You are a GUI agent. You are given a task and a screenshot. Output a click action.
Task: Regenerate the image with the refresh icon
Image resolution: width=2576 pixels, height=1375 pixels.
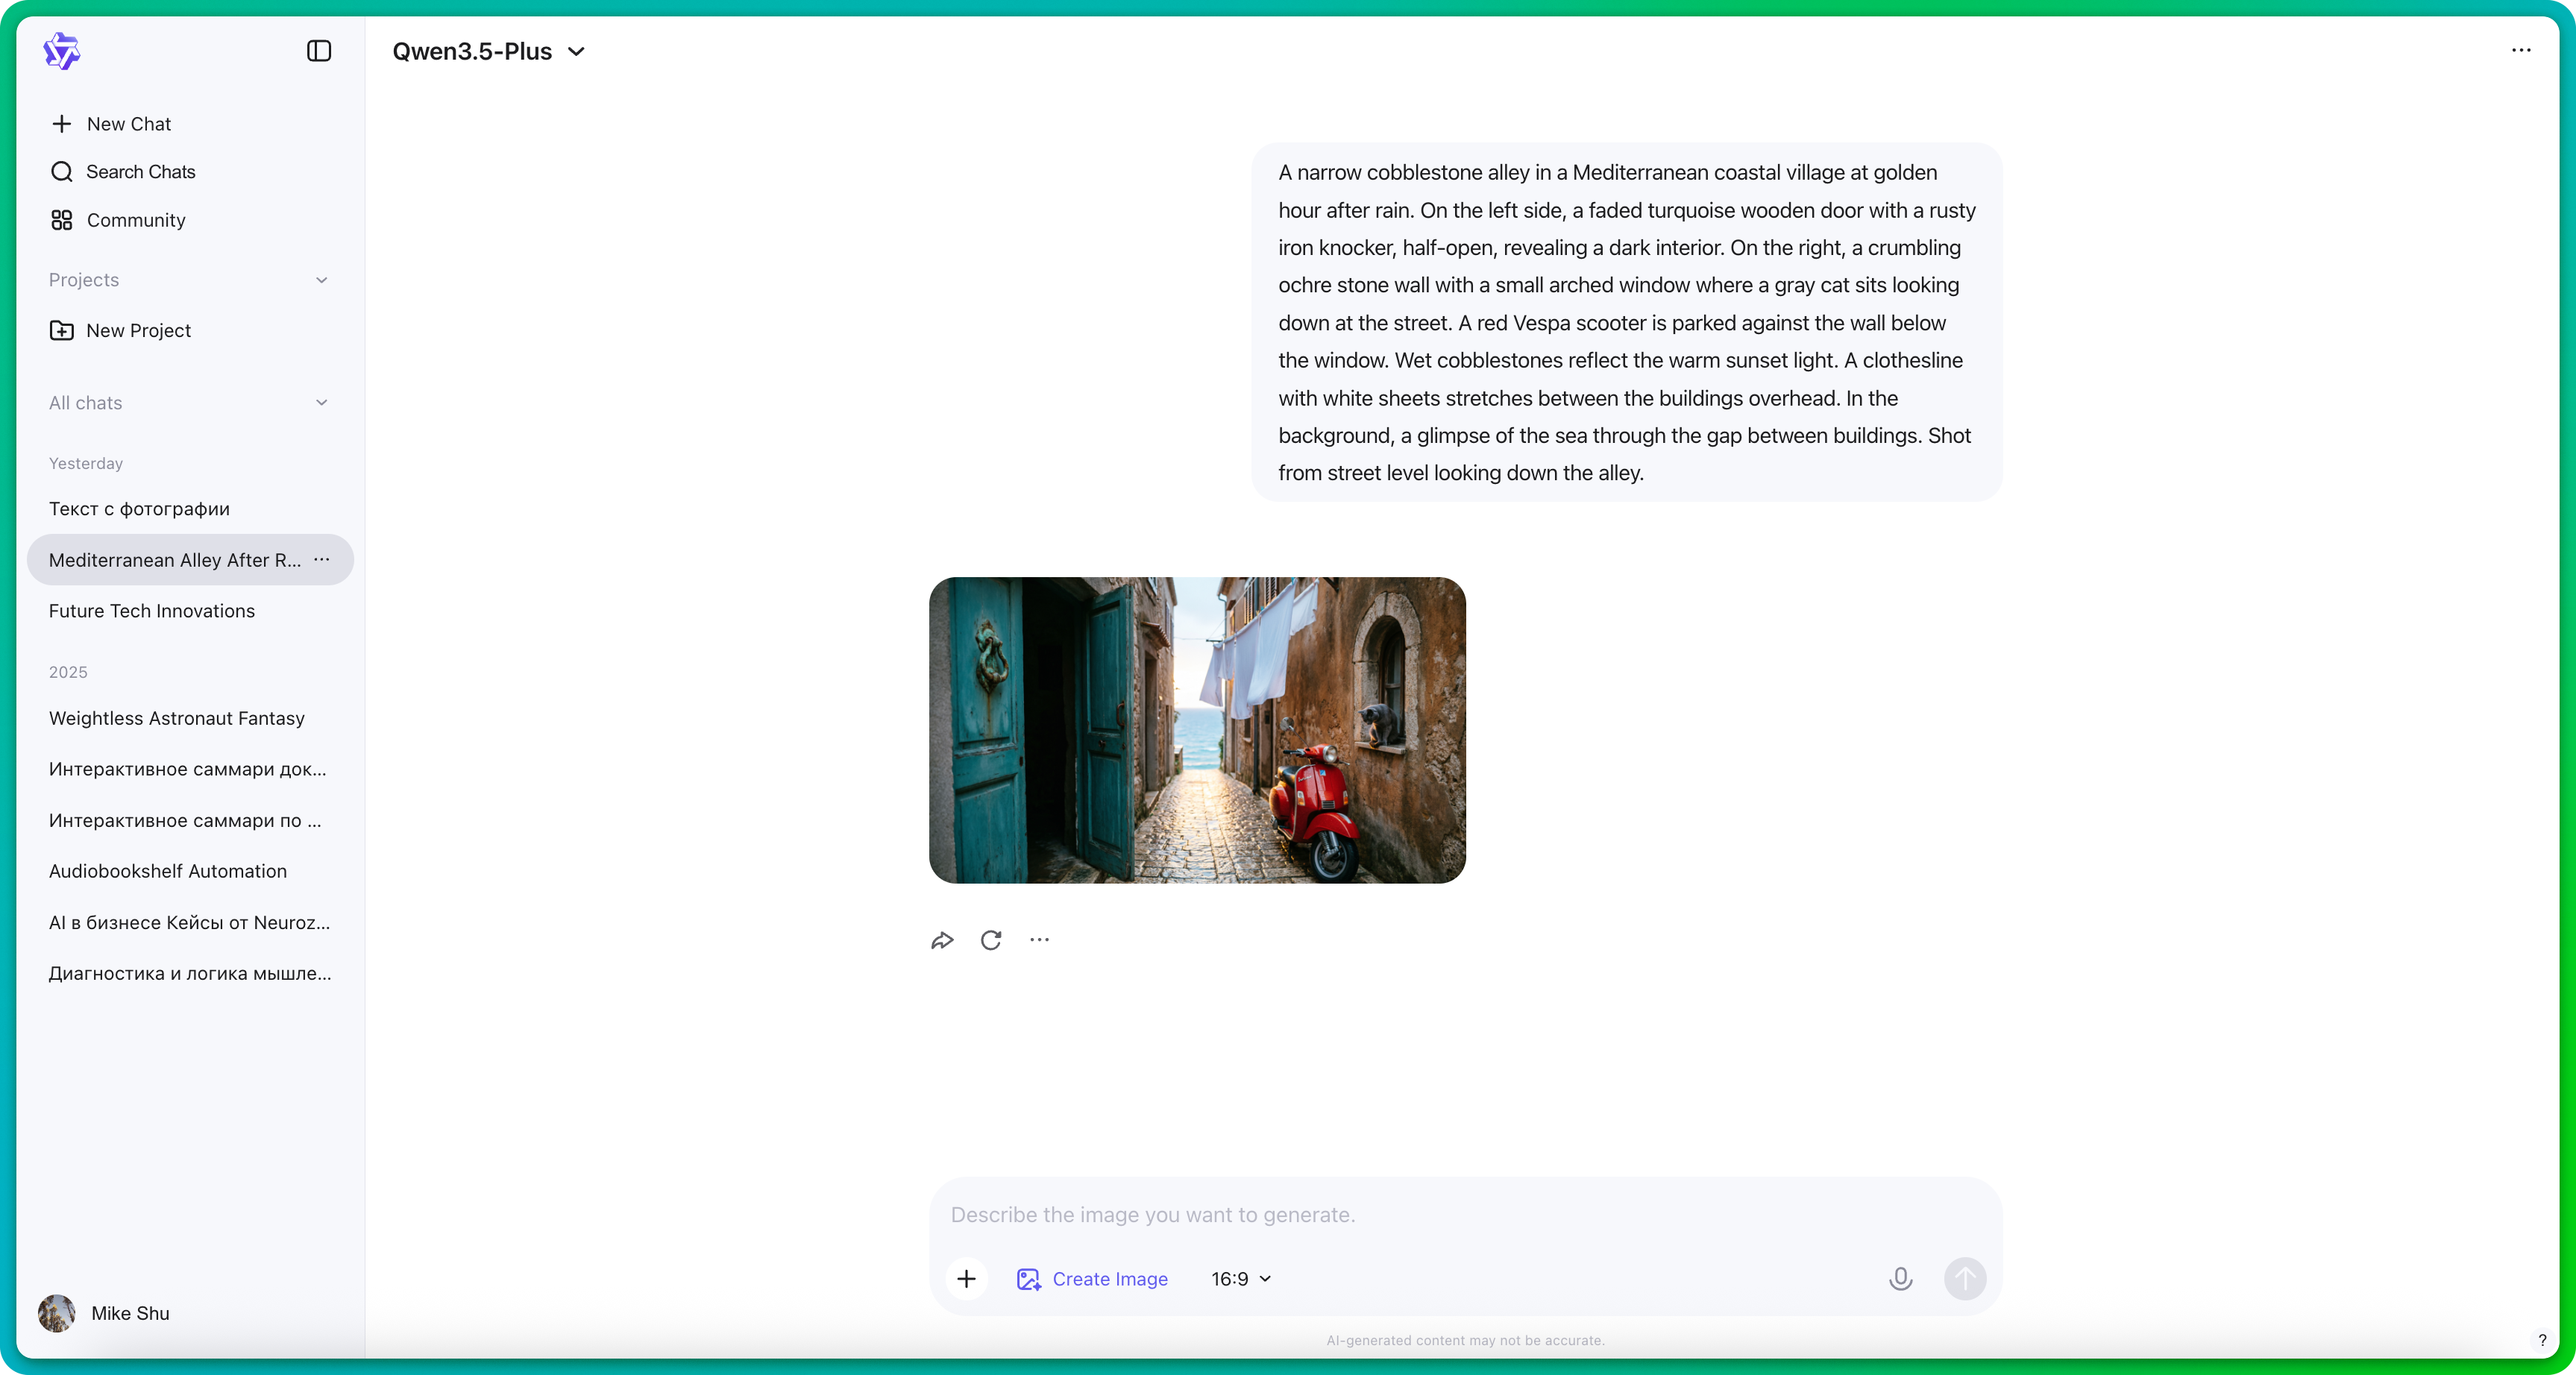[x=991, y=940]
